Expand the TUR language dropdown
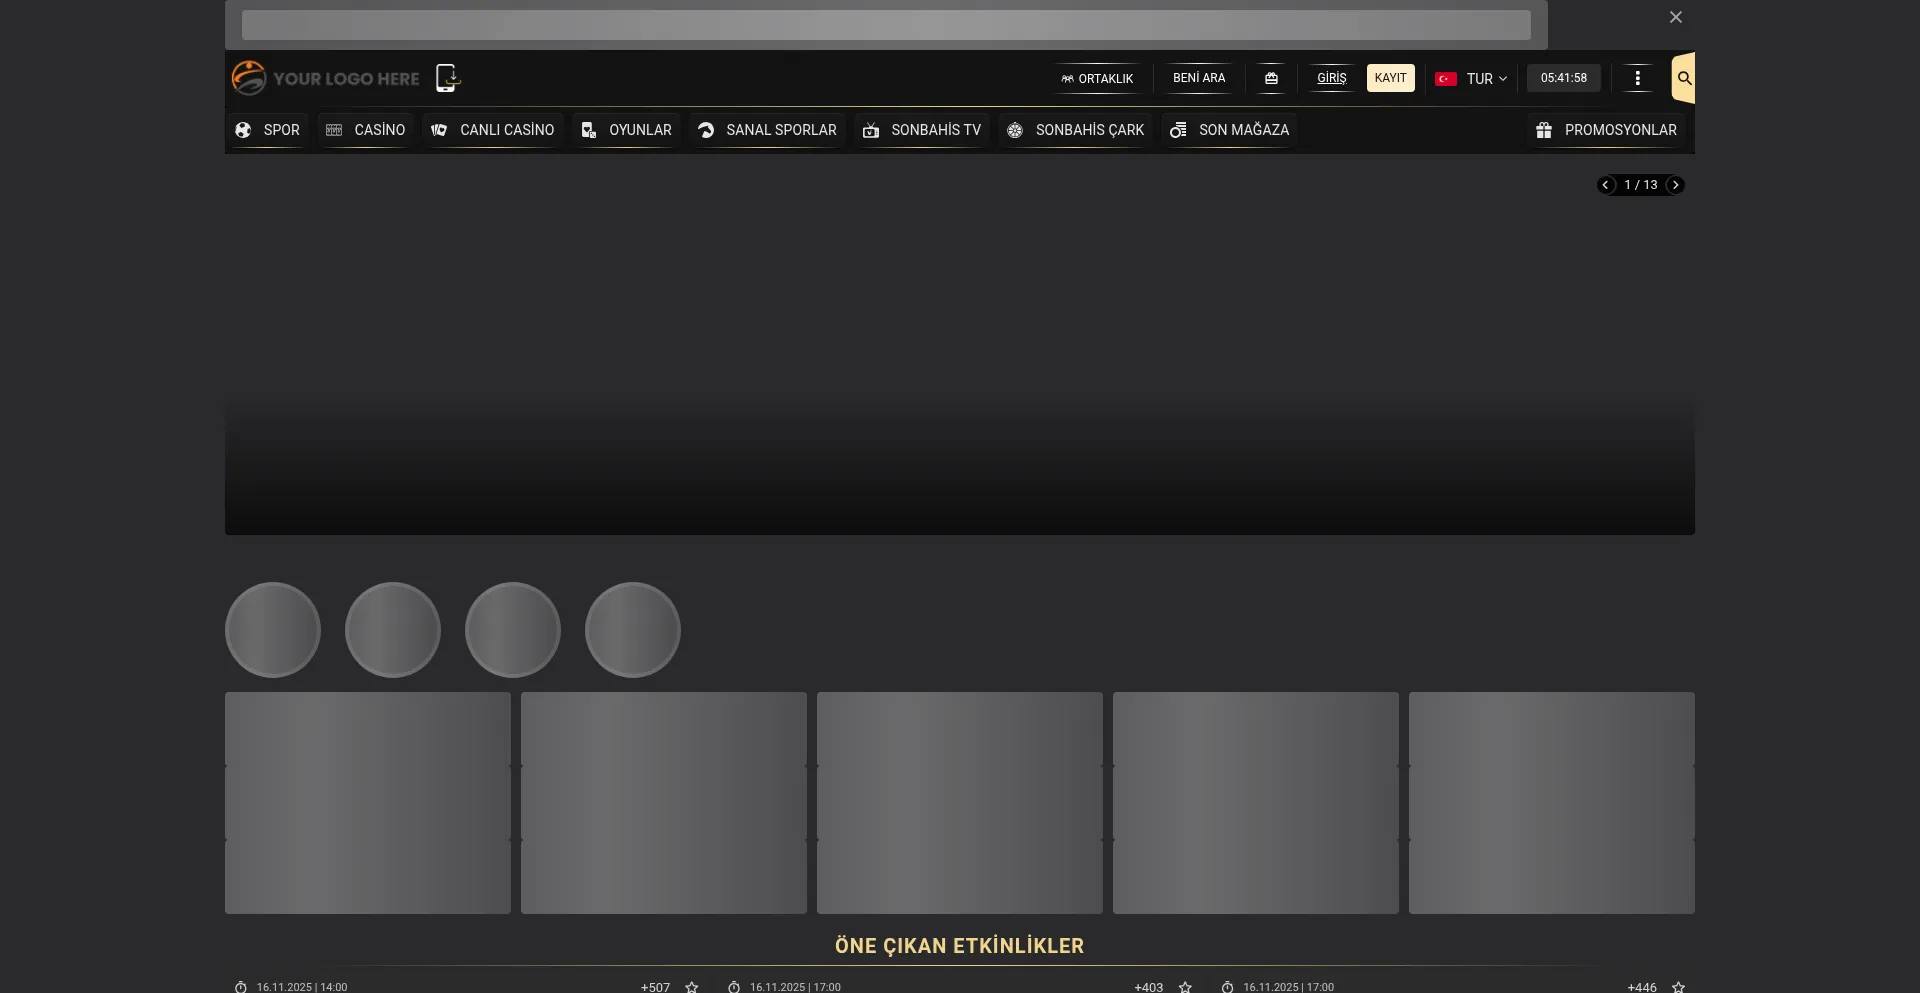1920x993 pixels. 1471,78
